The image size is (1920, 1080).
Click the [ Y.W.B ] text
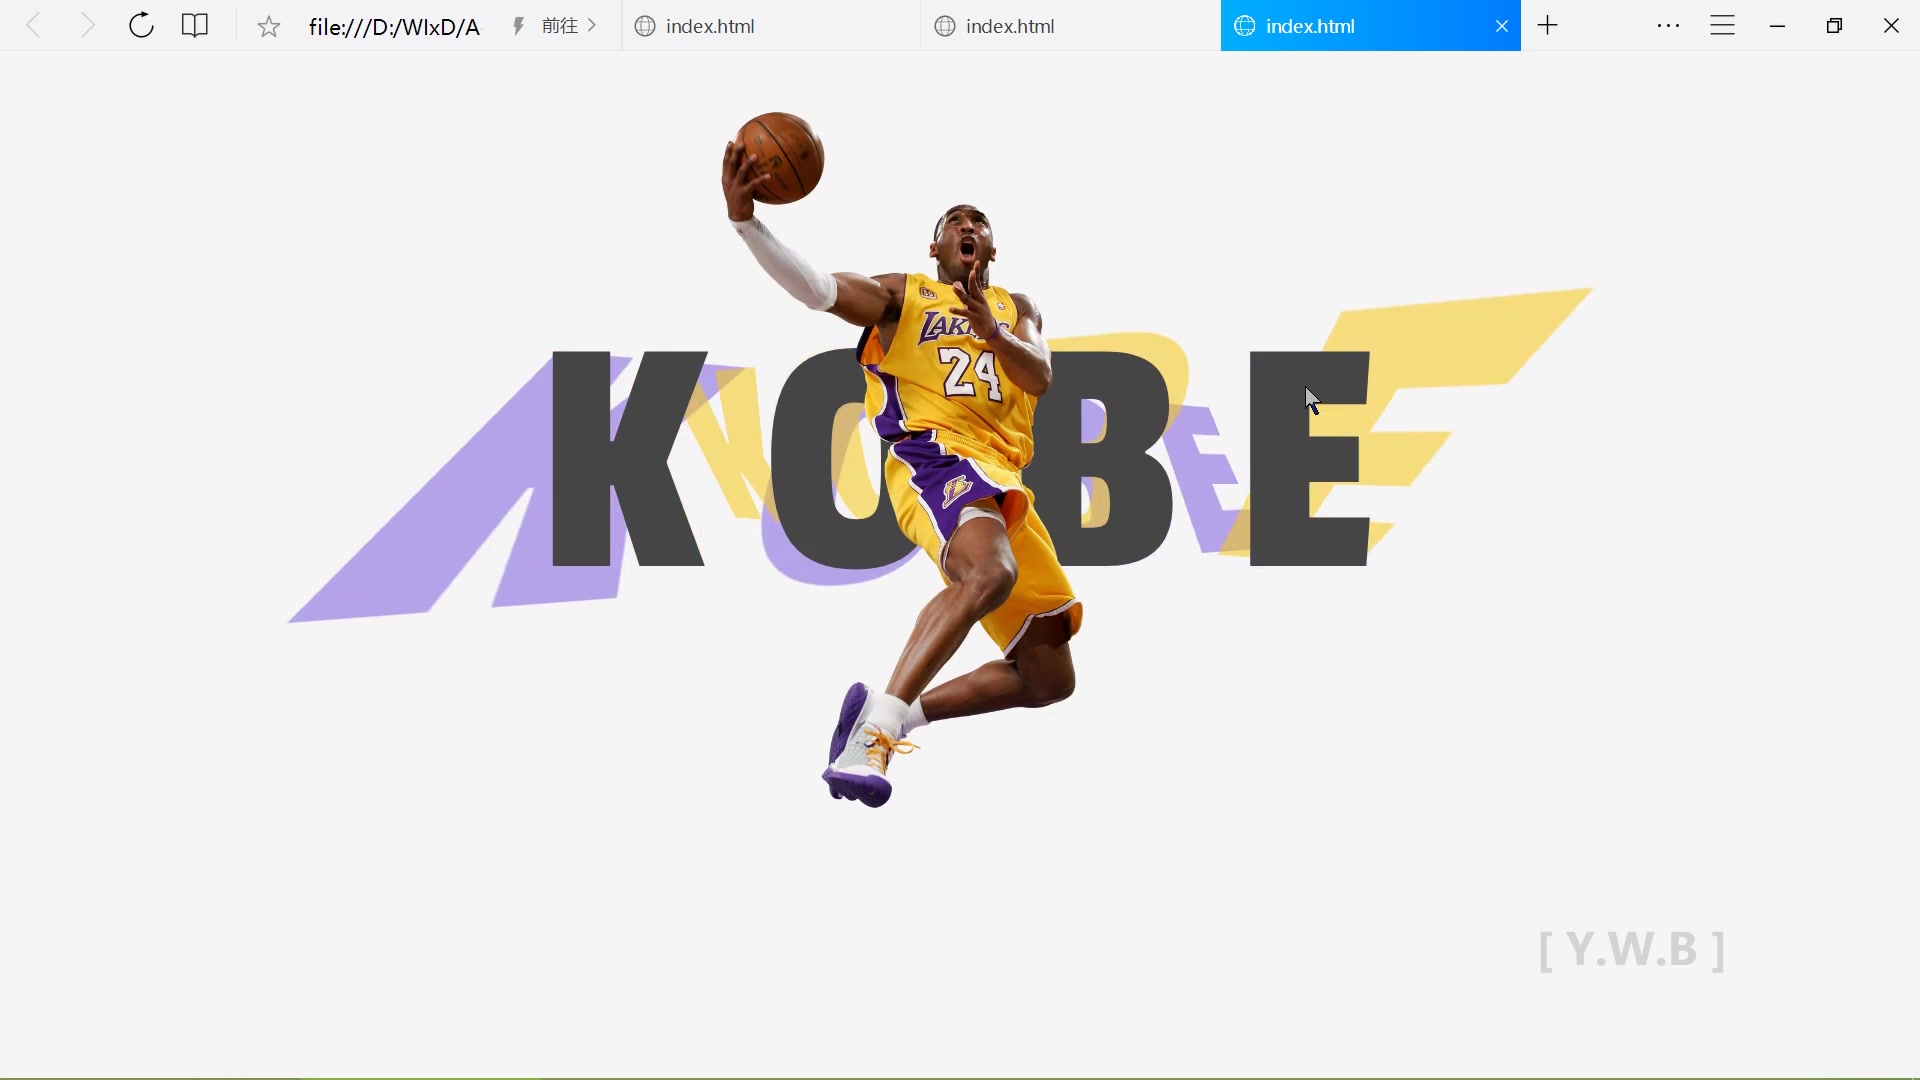(1632, 950)
